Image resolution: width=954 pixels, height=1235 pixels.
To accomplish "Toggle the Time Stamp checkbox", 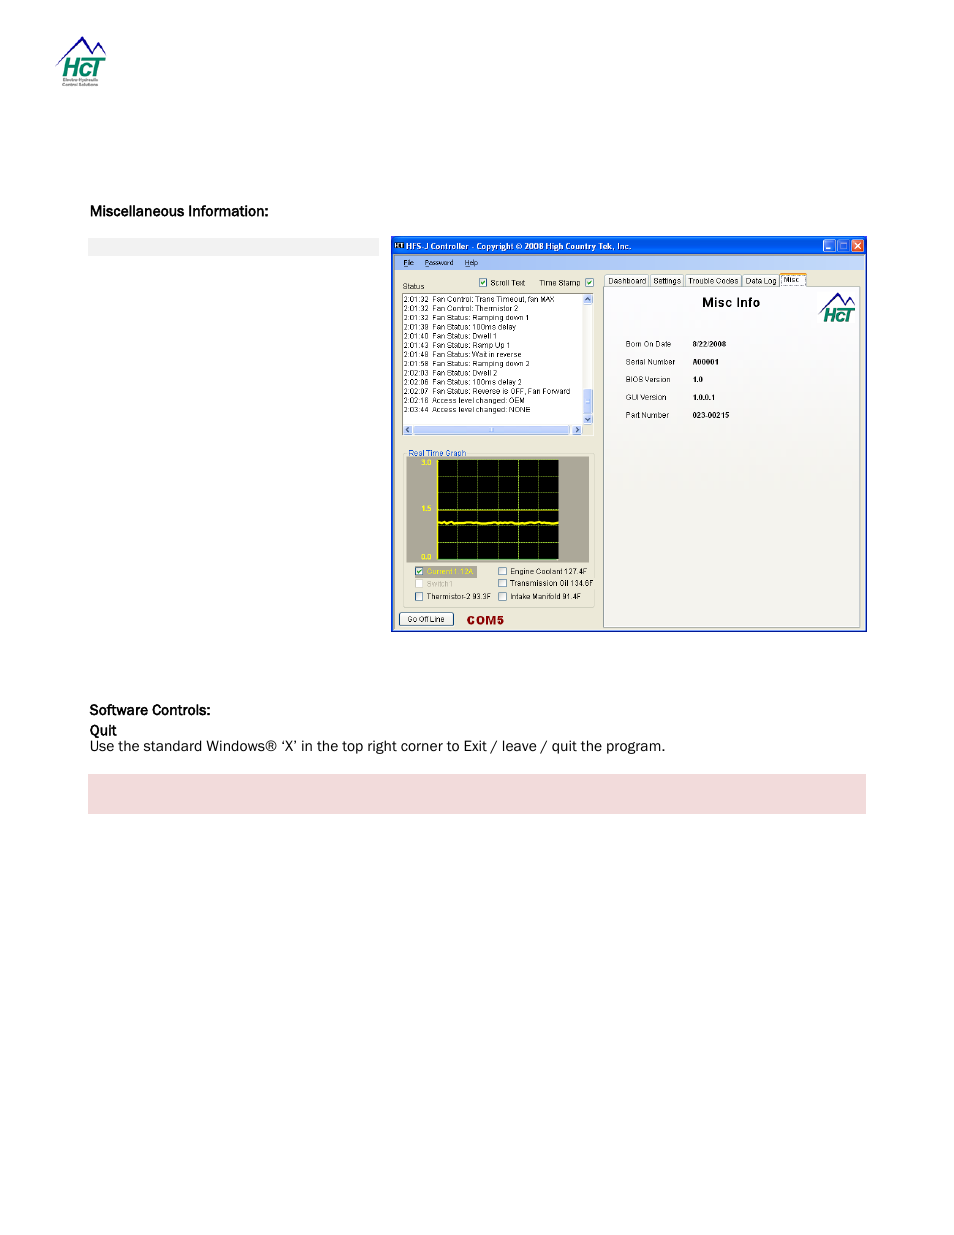I will click(589, 283).
